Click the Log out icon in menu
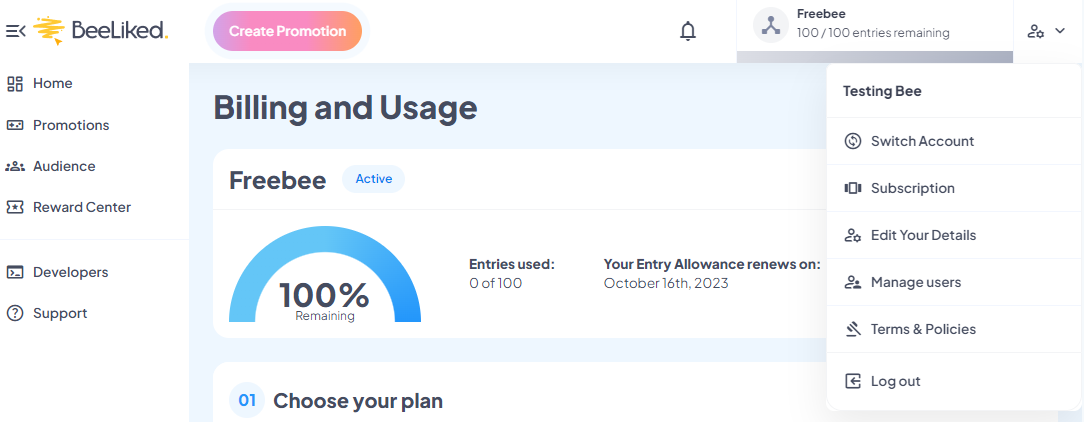Viewport: 1084px width, 422px height. pyautogui.click(x=853, y=381)
